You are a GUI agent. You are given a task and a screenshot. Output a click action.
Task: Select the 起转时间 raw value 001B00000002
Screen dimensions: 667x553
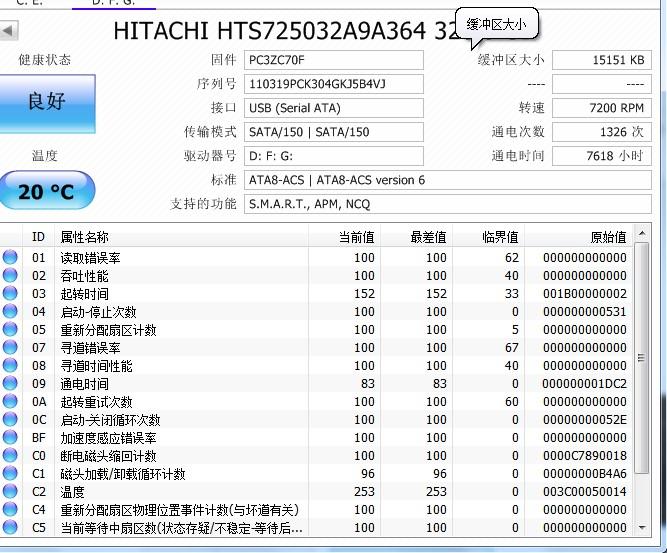point(585,294)
